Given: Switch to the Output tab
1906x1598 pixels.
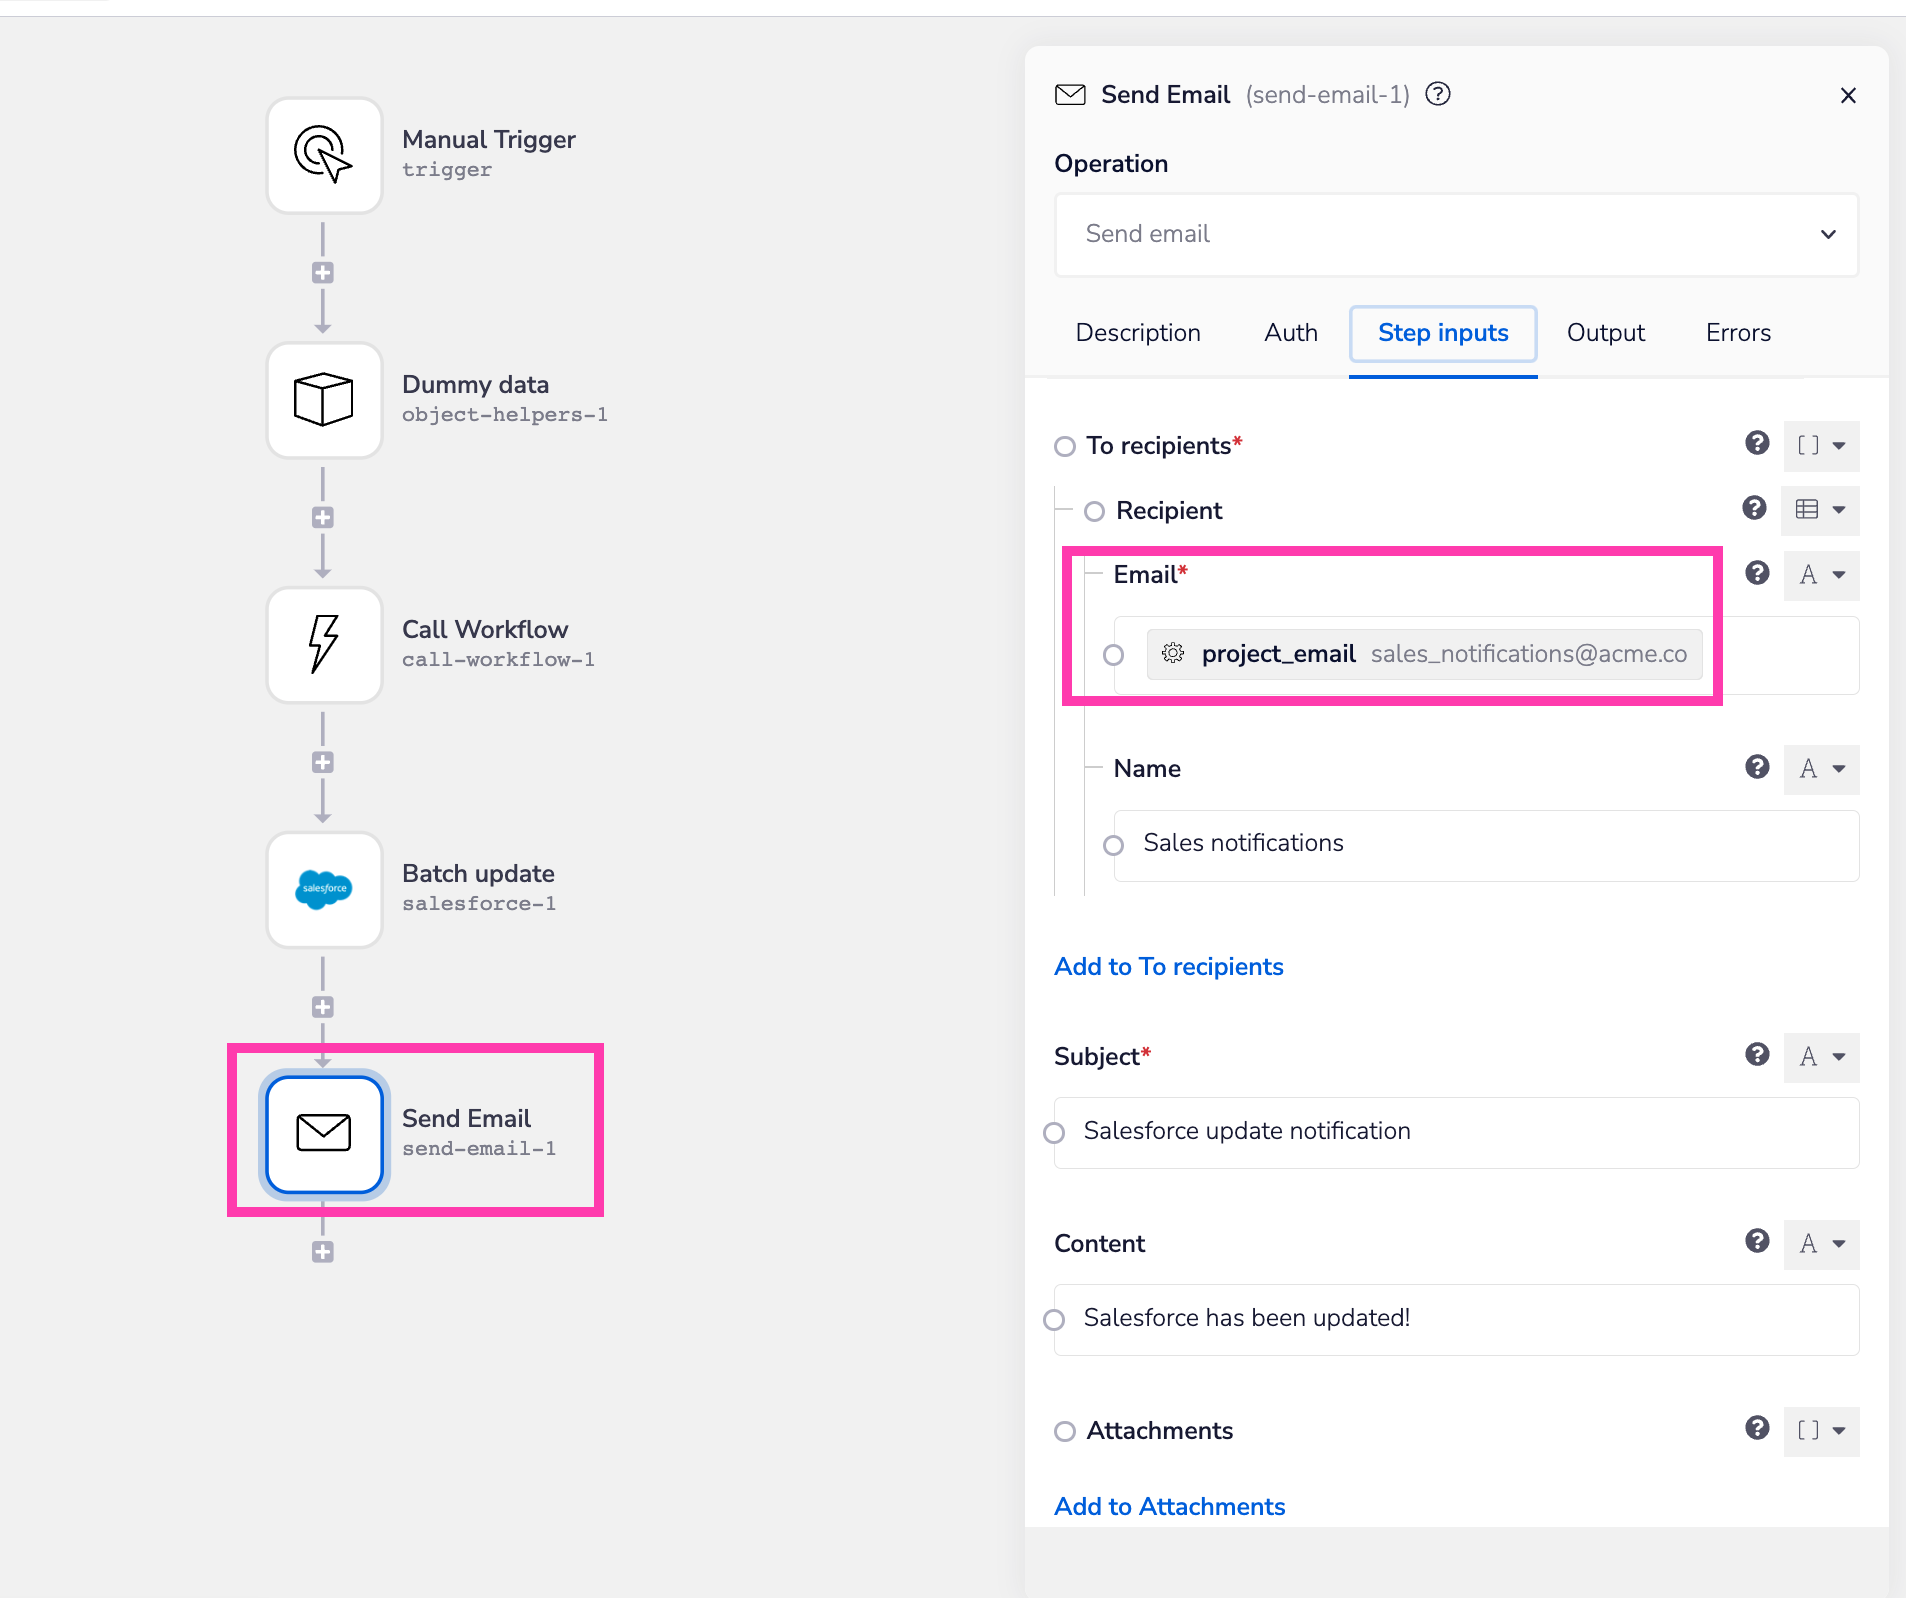Looking at the screenshot, I should tap(1605, 333).
